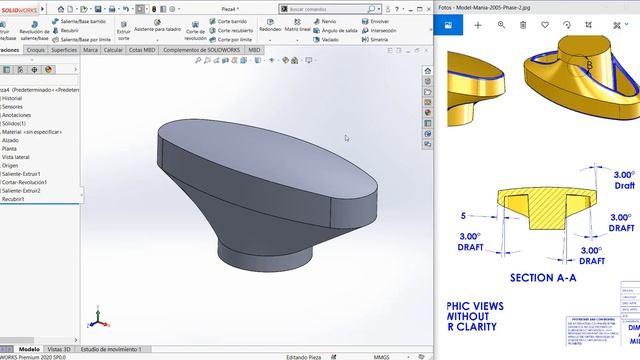
Task: Expand the feature manager panel arrow
Action: point(76,69)
